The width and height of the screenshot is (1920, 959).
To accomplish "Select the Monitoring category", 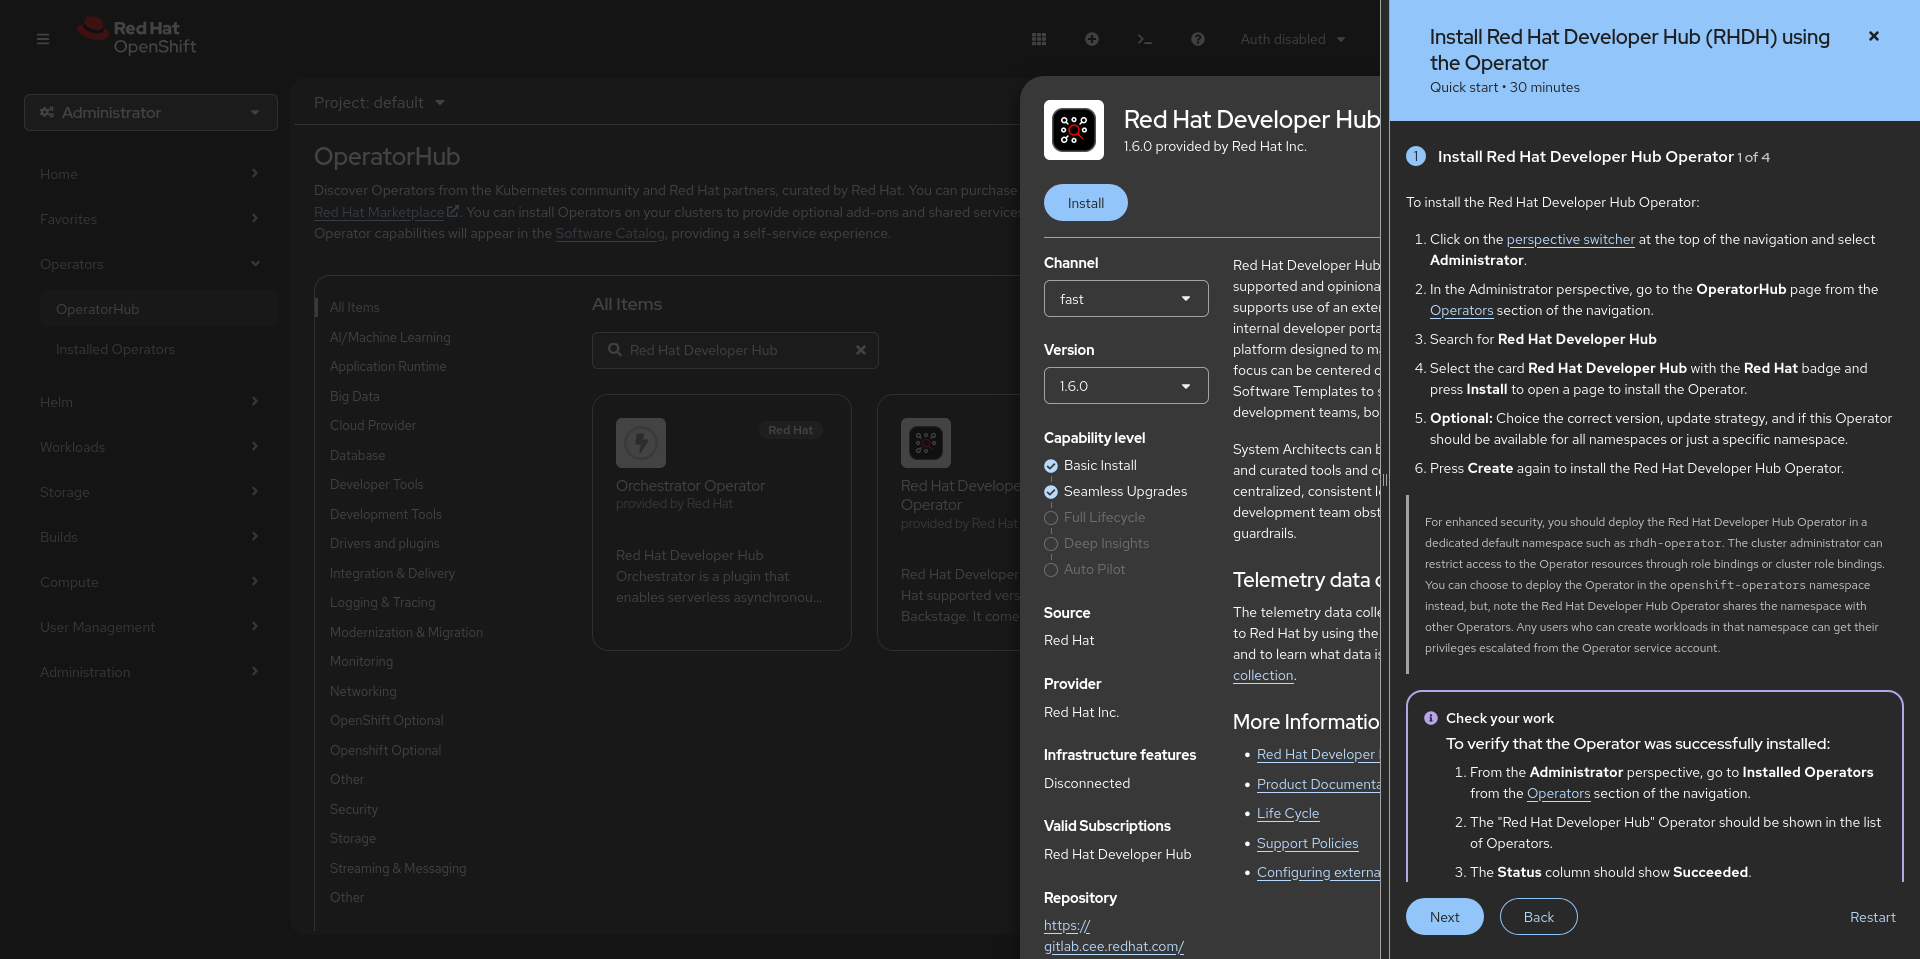I will tap(362, 661).
